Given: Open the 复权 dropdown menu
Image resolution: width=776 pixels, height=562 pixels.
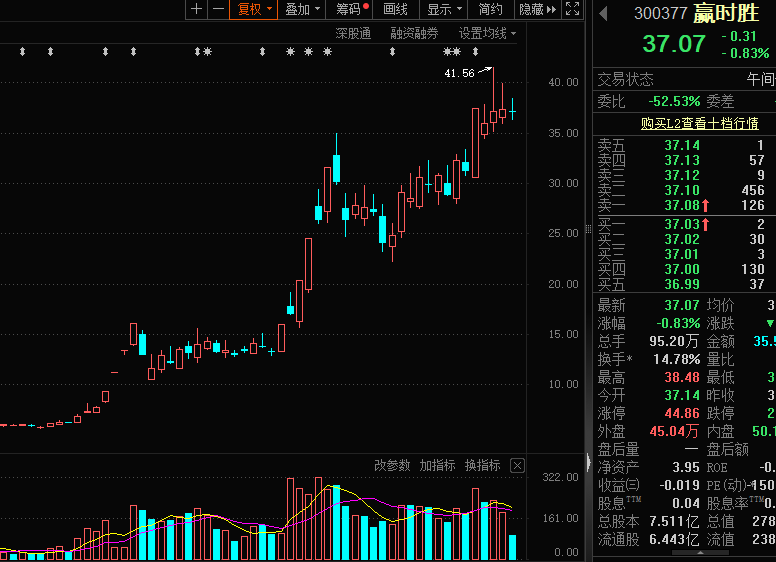Looking at the screenshot, I should click(253, 9).
